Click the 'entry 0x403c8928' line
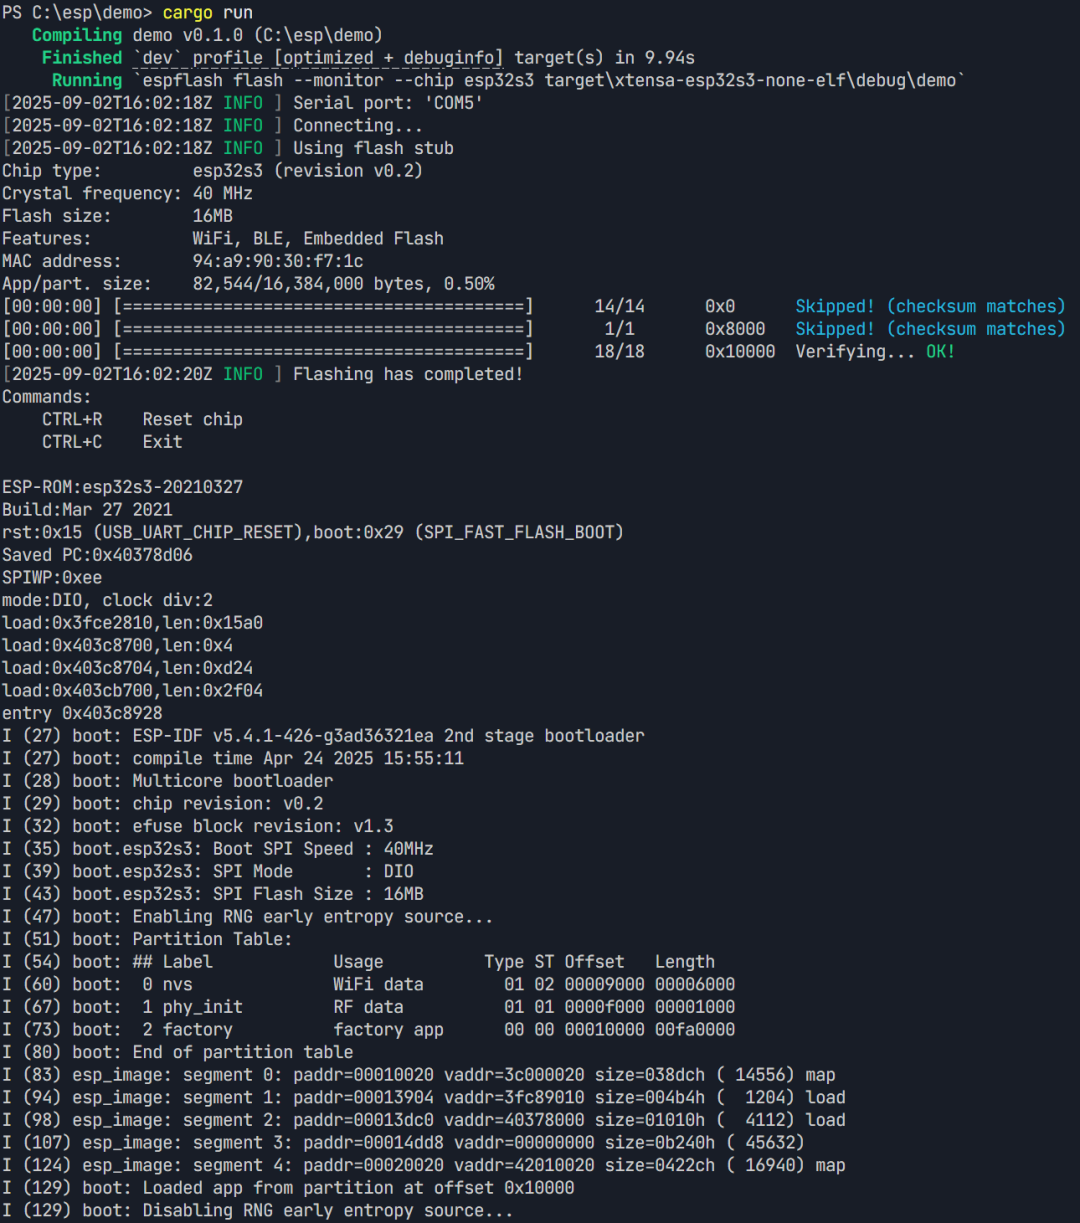Screen dimensions: 1080x1223 tap(82, 713)
